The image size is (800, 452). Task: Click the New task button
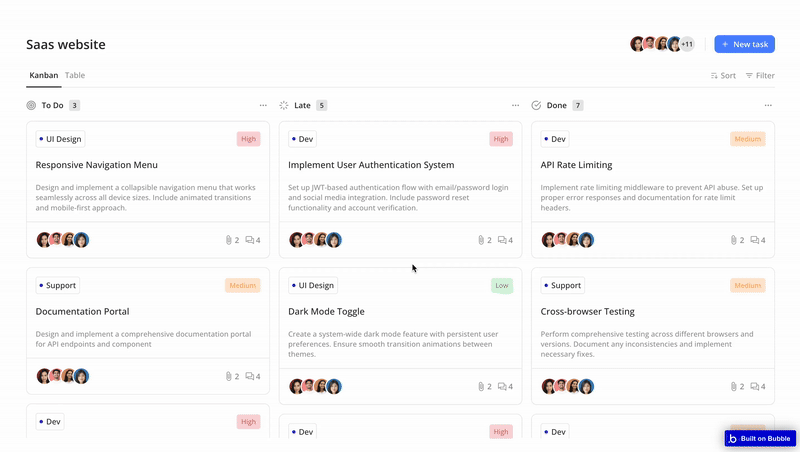tap(744, 44)
